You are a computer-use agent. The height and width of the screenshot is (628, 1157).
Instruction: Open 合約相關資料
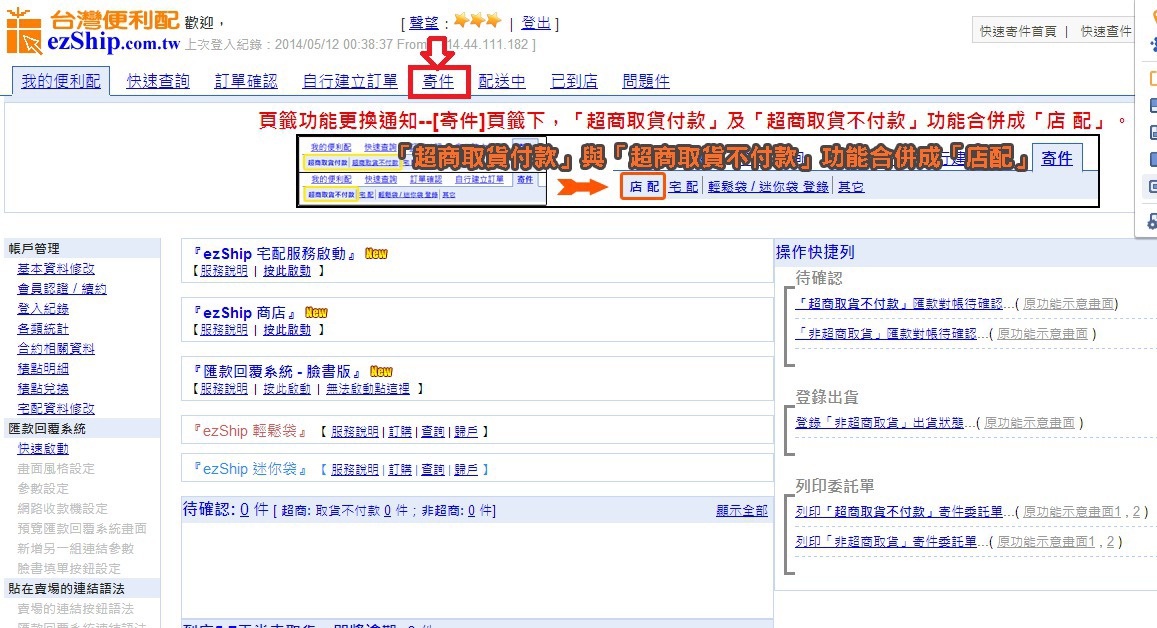(x=56, y=348)
